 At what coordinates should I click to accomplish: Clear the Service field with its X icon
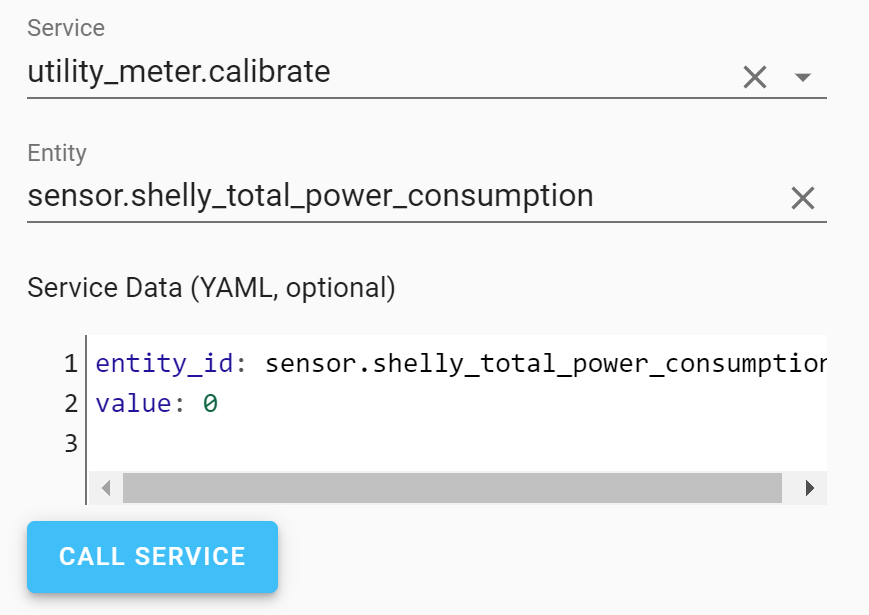(754, 76)
